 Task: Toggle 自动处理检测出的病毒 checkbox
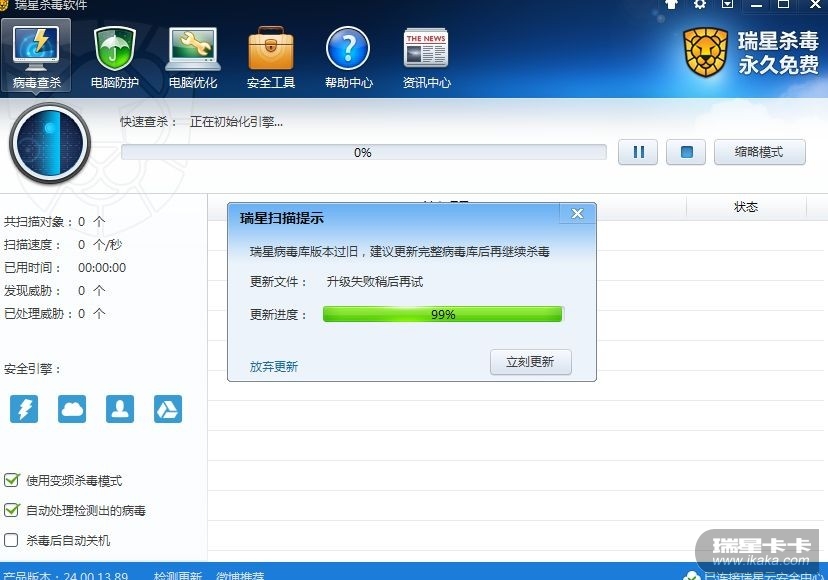point(11,510)
